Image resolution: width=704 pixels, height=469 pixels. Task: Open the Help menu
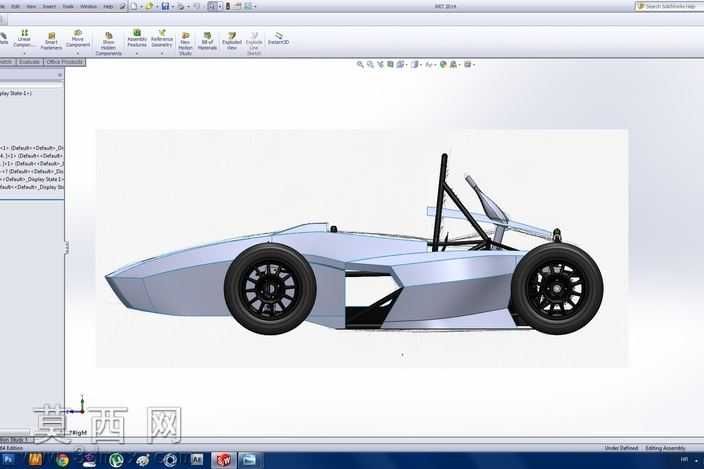pos(108,6)
